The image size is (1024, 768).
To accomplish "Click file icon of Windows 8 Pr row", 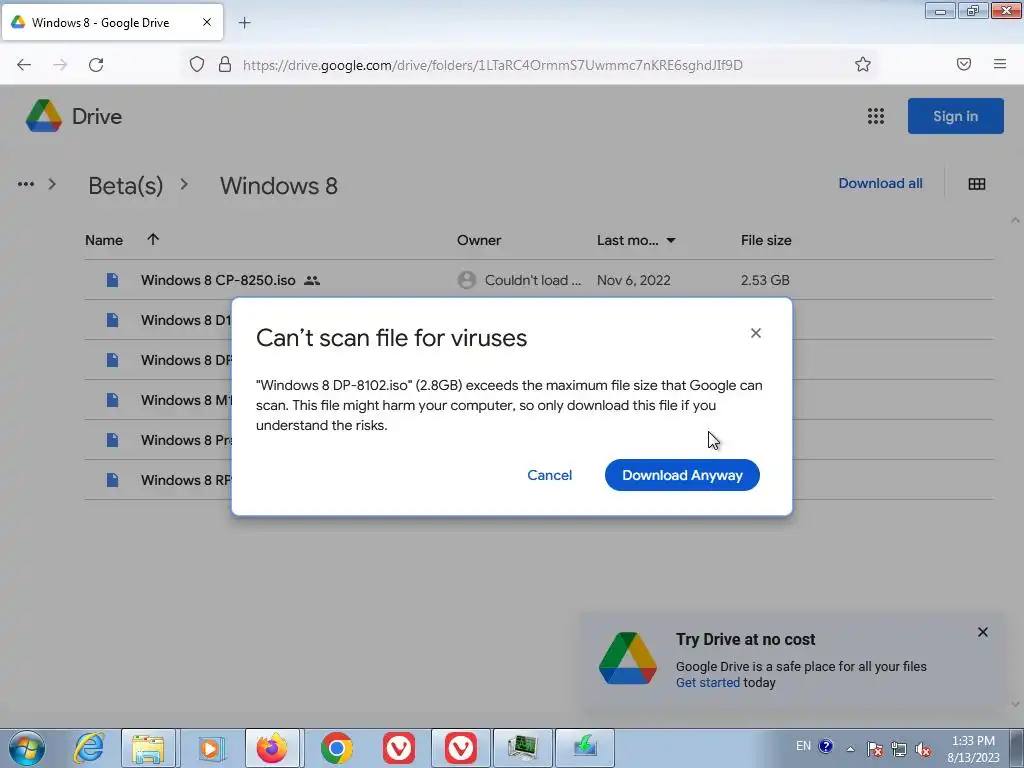I will click(x=112, y=440).
